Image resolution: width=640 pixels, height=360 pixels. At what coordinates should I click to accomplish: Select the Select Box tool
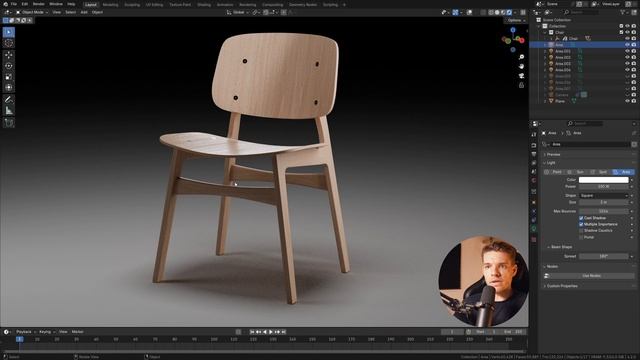tap(9, 32)
